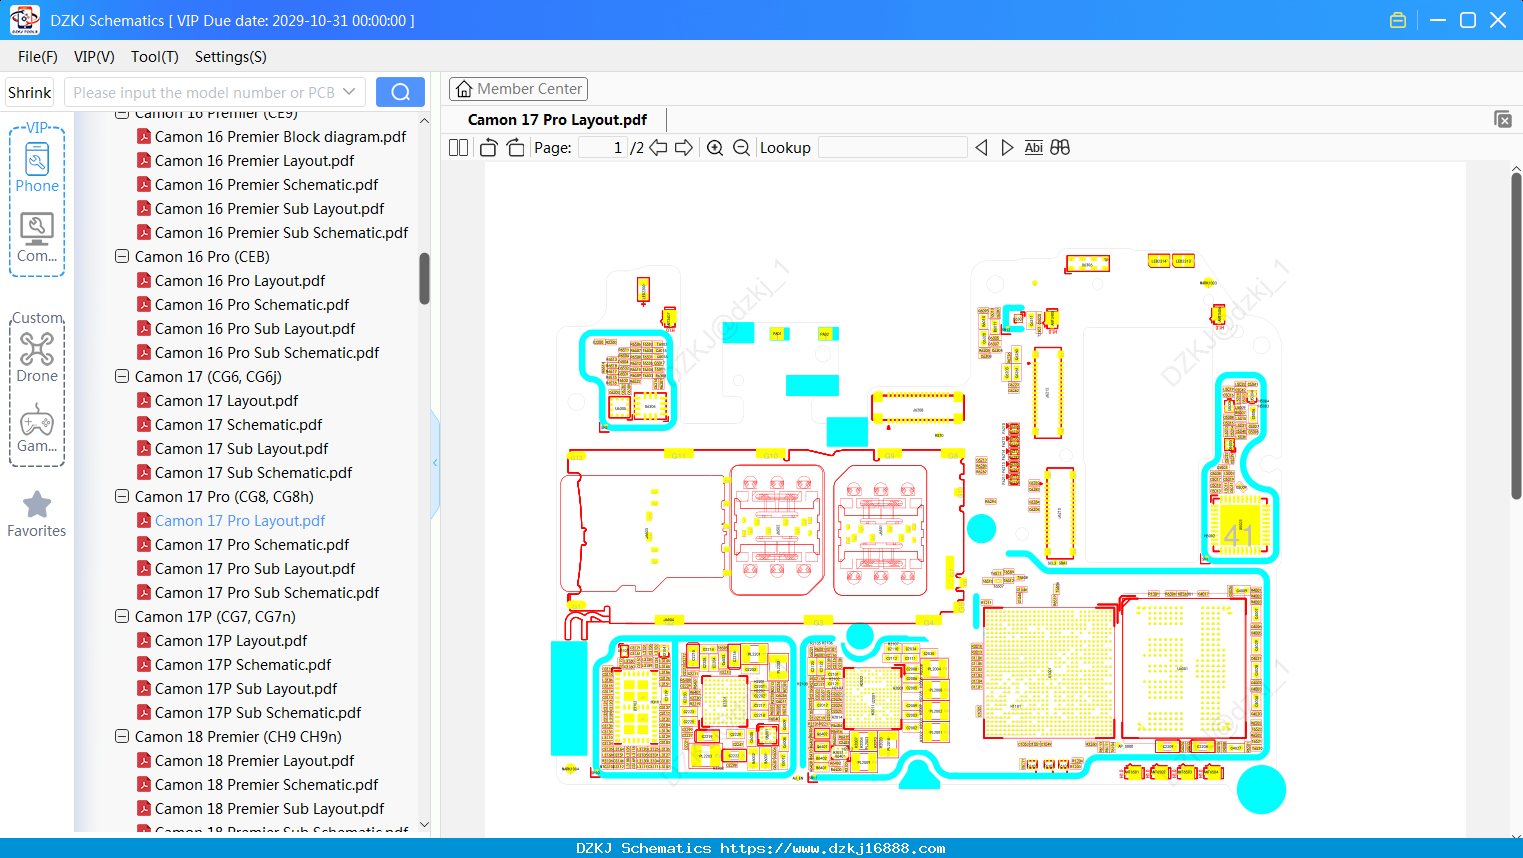Open Camon 16 Pro Sub Layout.pdf
This screenshot has width=1523, height=858.
(x=255, y=329)
